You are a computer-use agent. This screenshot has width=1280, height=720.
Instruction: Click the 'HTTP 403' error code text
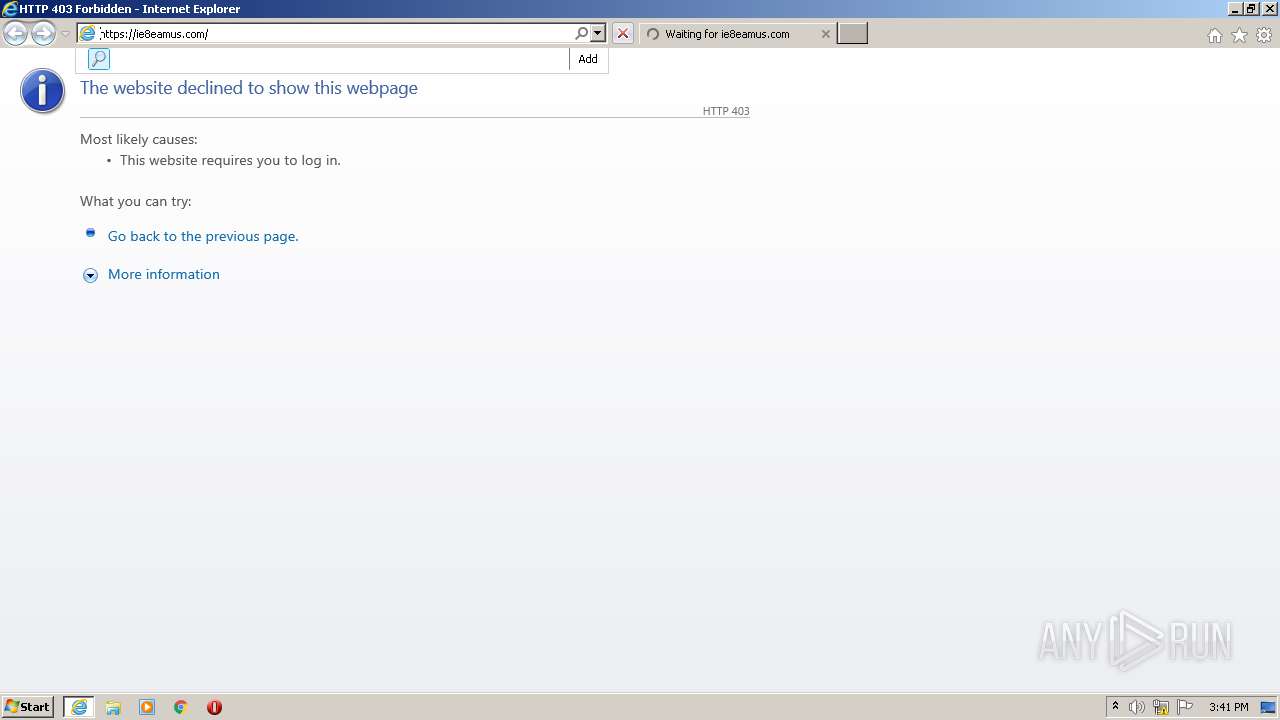[726, 111]
